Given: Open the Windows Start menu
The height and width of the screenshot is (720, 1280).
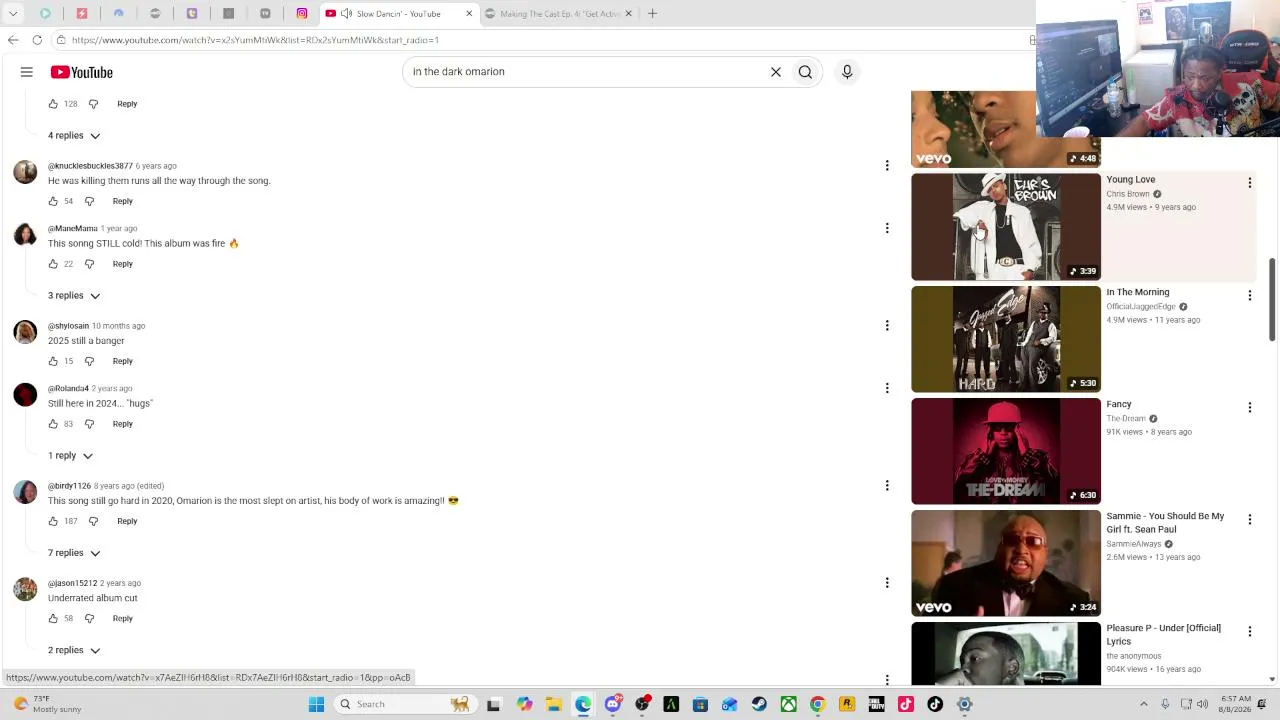Looking at the screenshot, I should point(316,704).
